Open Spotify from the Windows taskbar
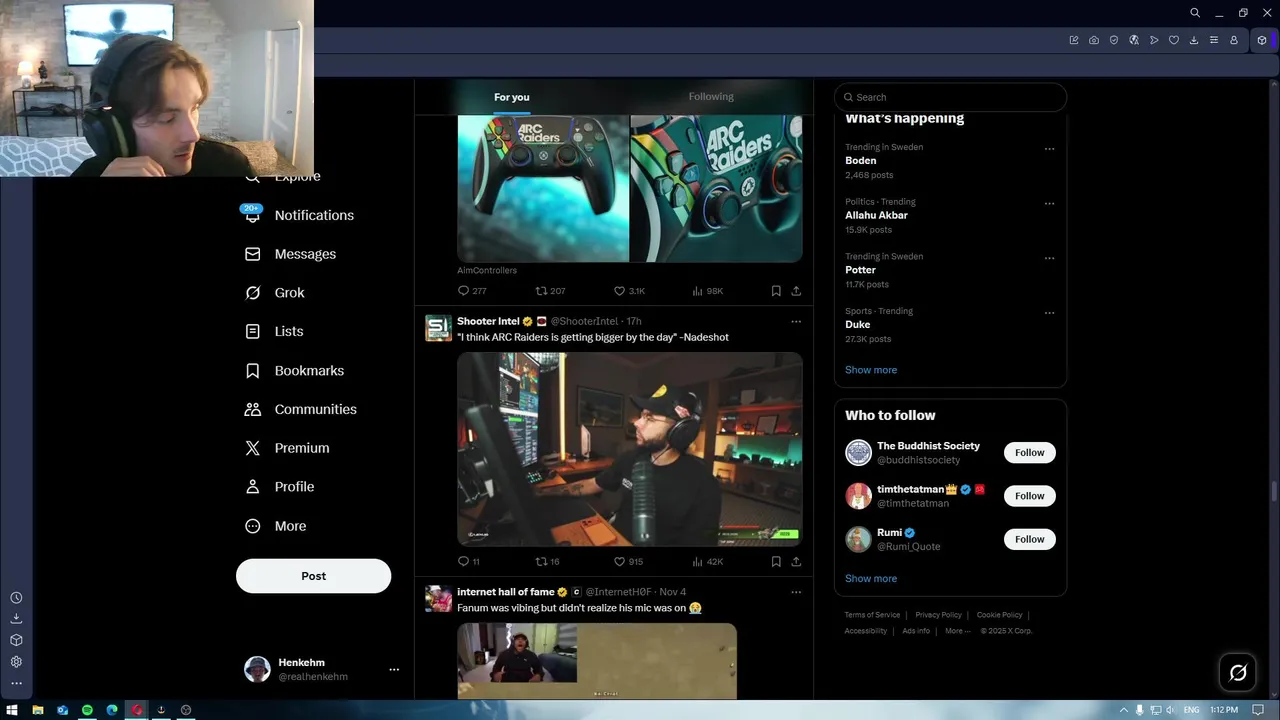1280x720 pixels. tap(87, 710)
